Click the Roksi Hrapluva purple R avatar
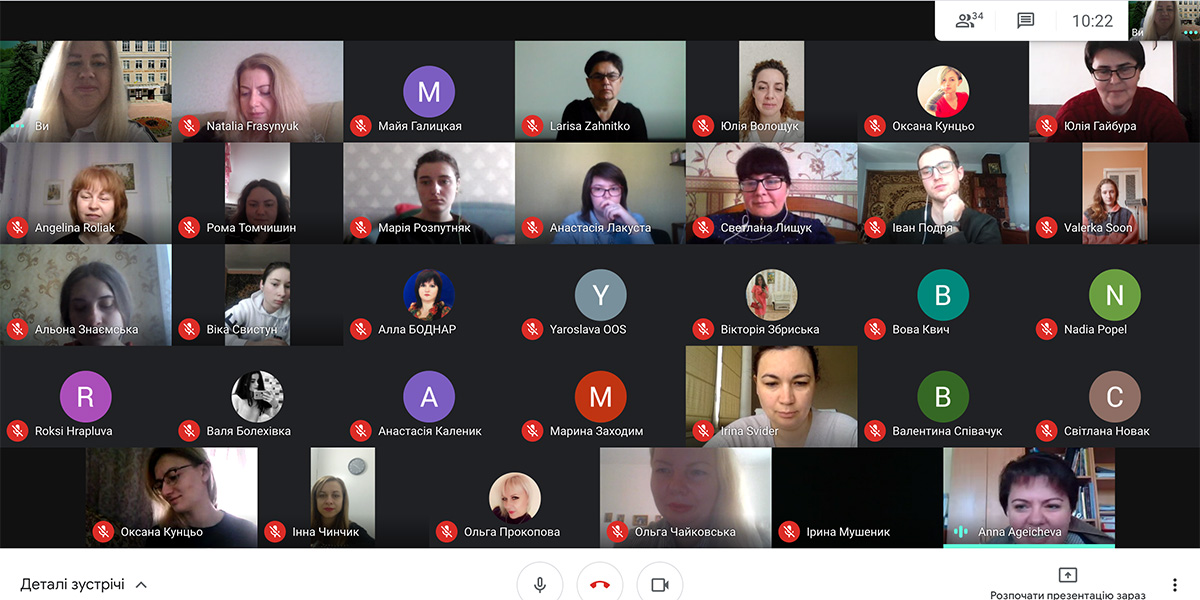The height and width of the screenshot is (600, 1200). 86,397
